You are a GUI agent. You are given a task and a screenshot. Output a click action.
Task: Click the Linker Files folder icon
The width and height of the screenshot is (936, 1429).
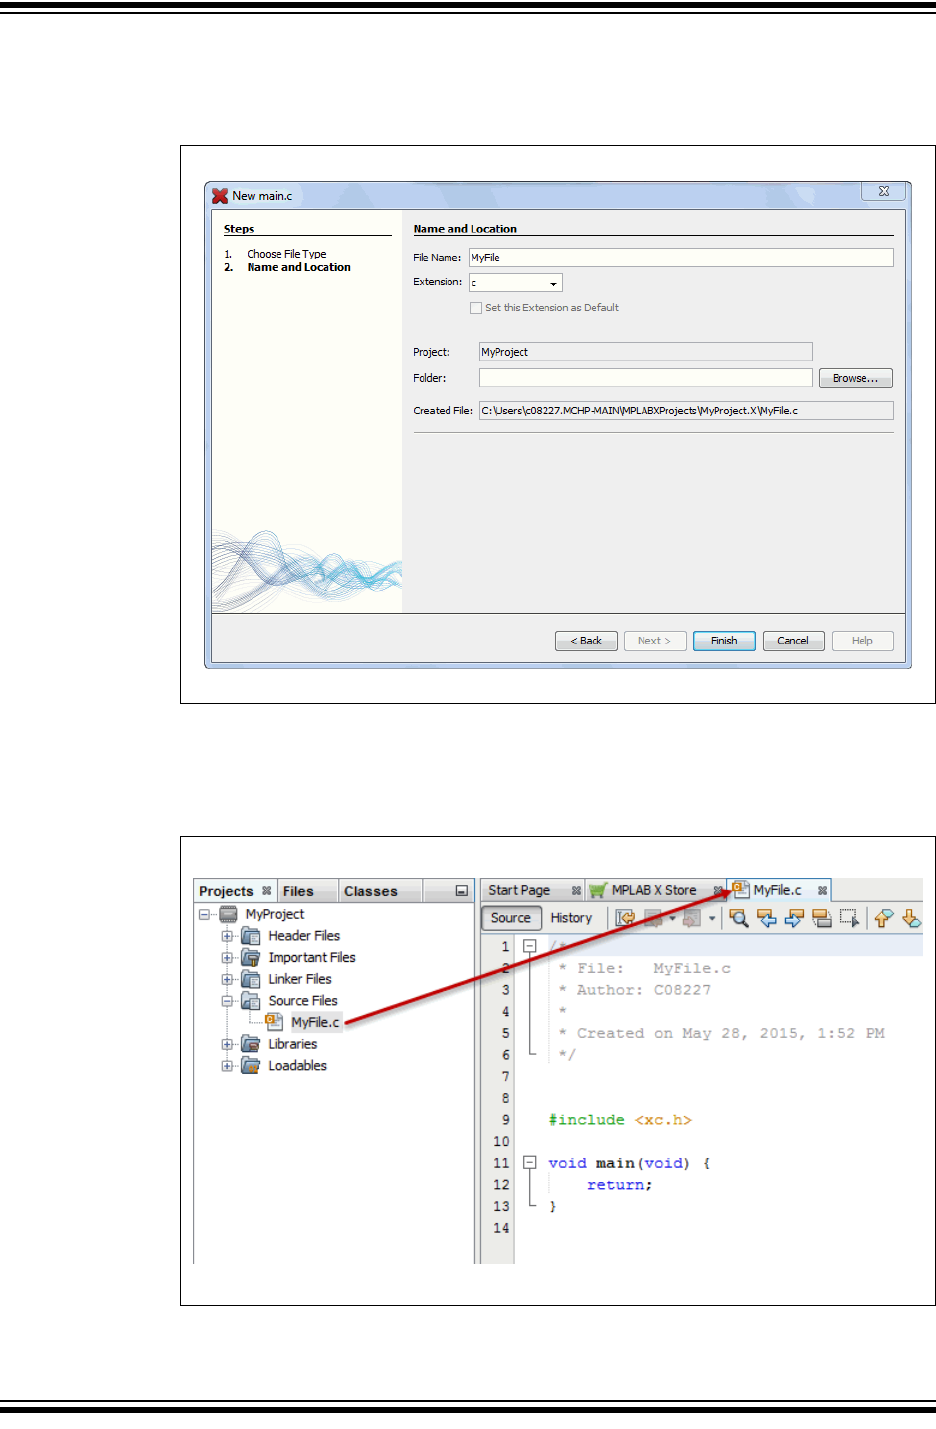coord(251,979)
